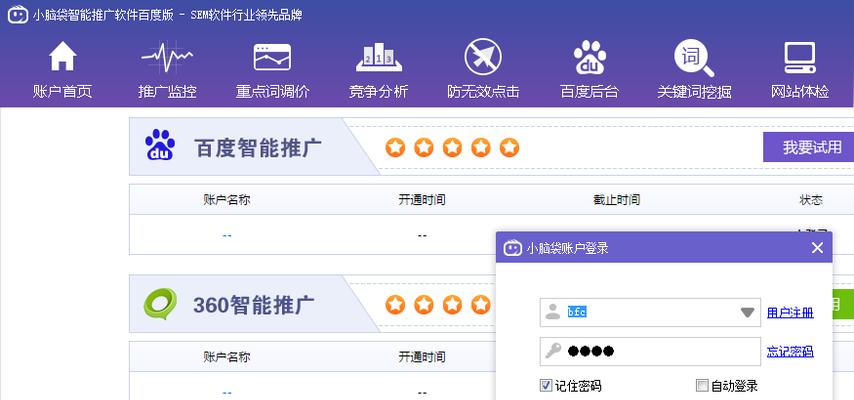Click the first star of 百度智能推广 rating
This screenshot has height=400, width=854.
coord(395,147)
